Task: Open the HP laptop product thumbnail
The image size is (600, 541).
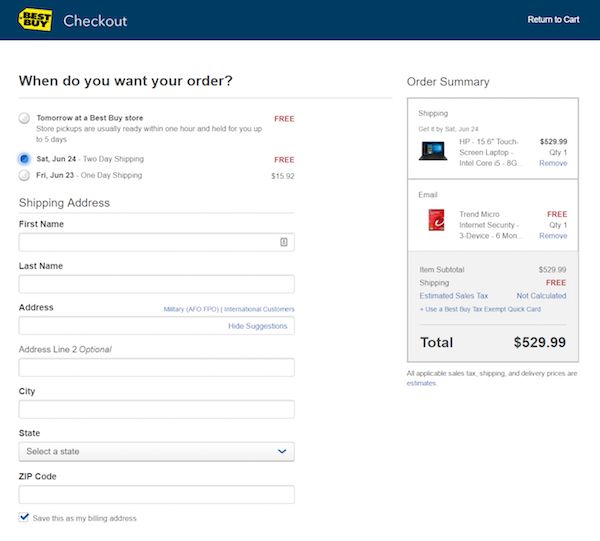Action: click(x=433, y=151)
